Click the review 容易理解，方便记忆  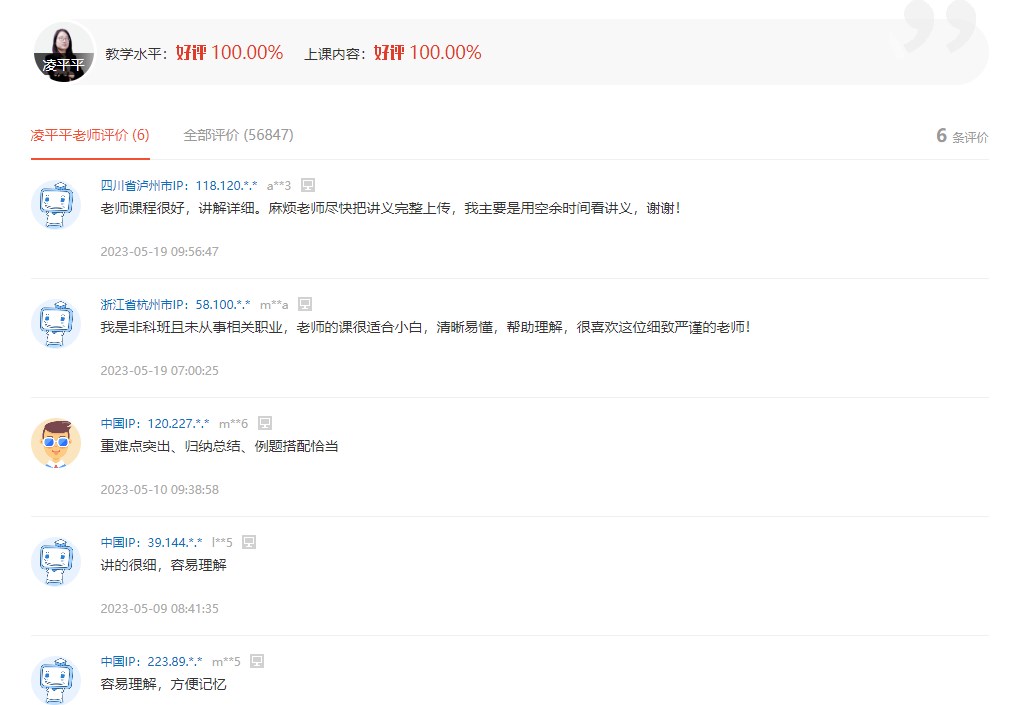pos(164,684)
